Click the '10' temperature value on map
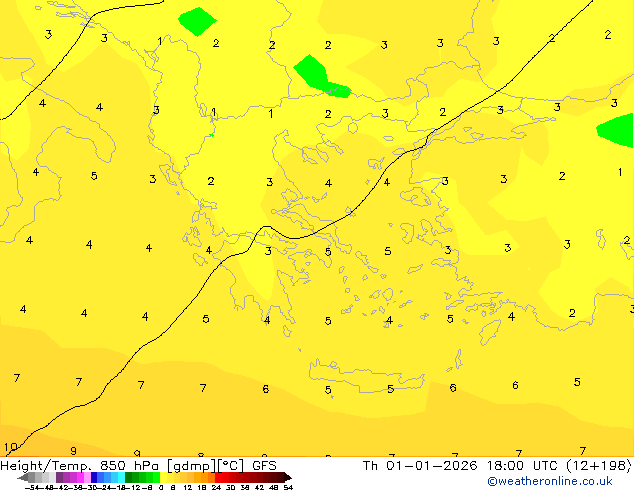The height and width of the screenshot is (490, 634). coord(11,447)
